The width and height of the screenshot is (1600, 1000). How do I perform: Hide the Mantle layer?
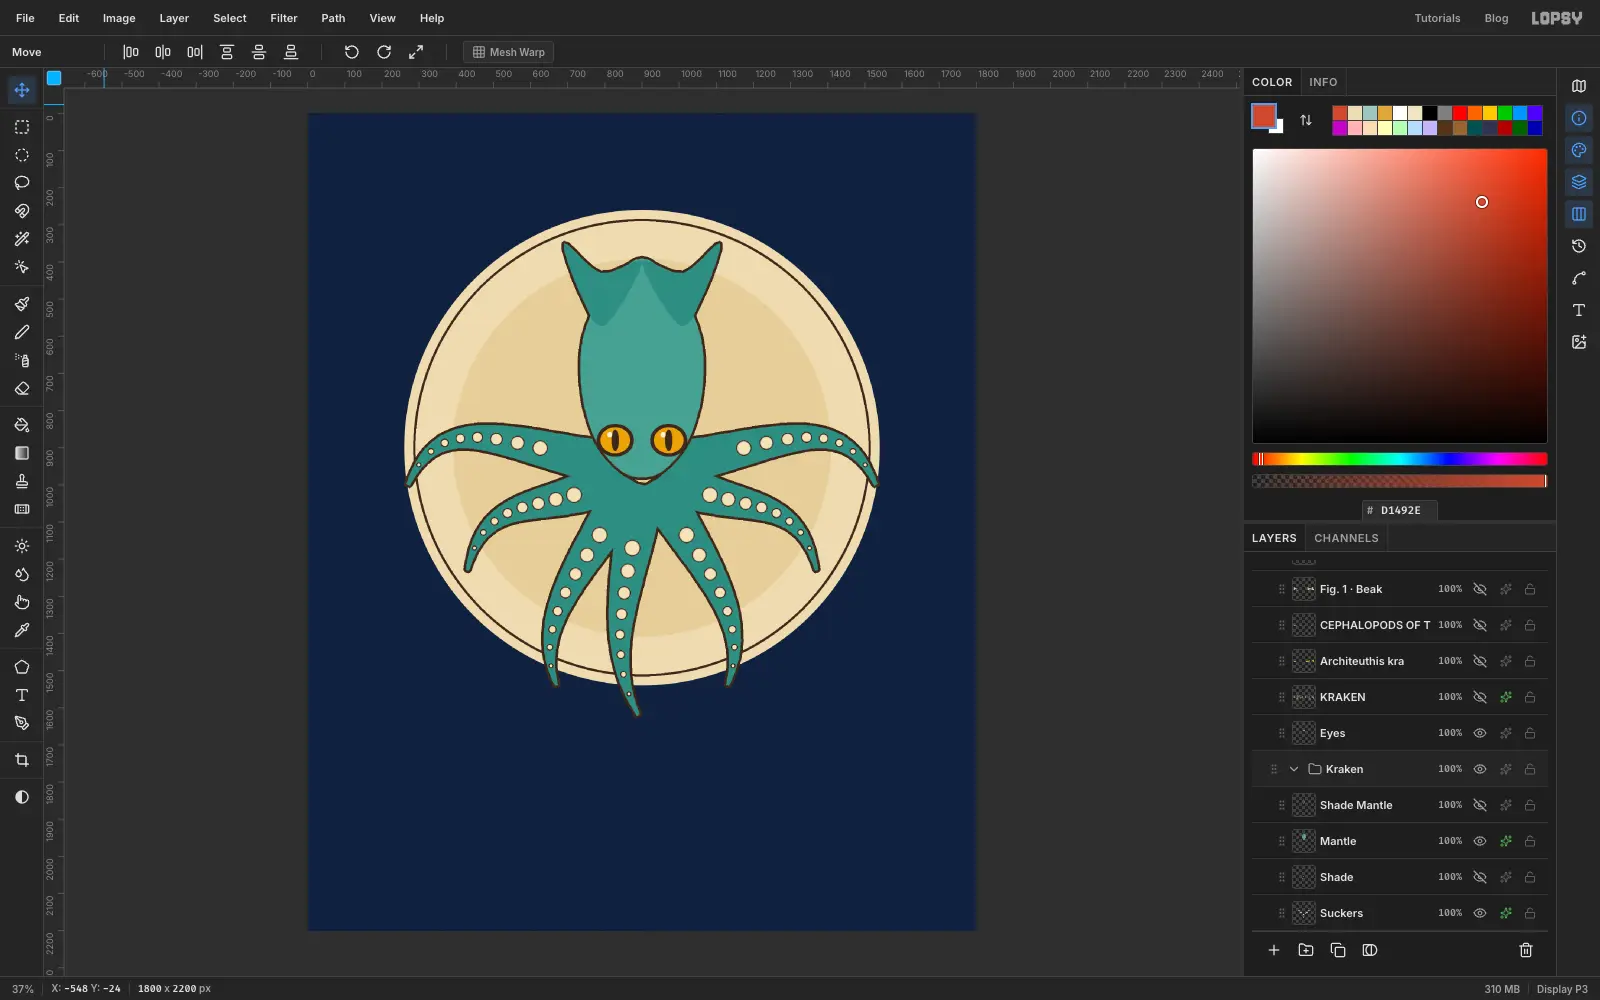click(x=1480, y=841)
